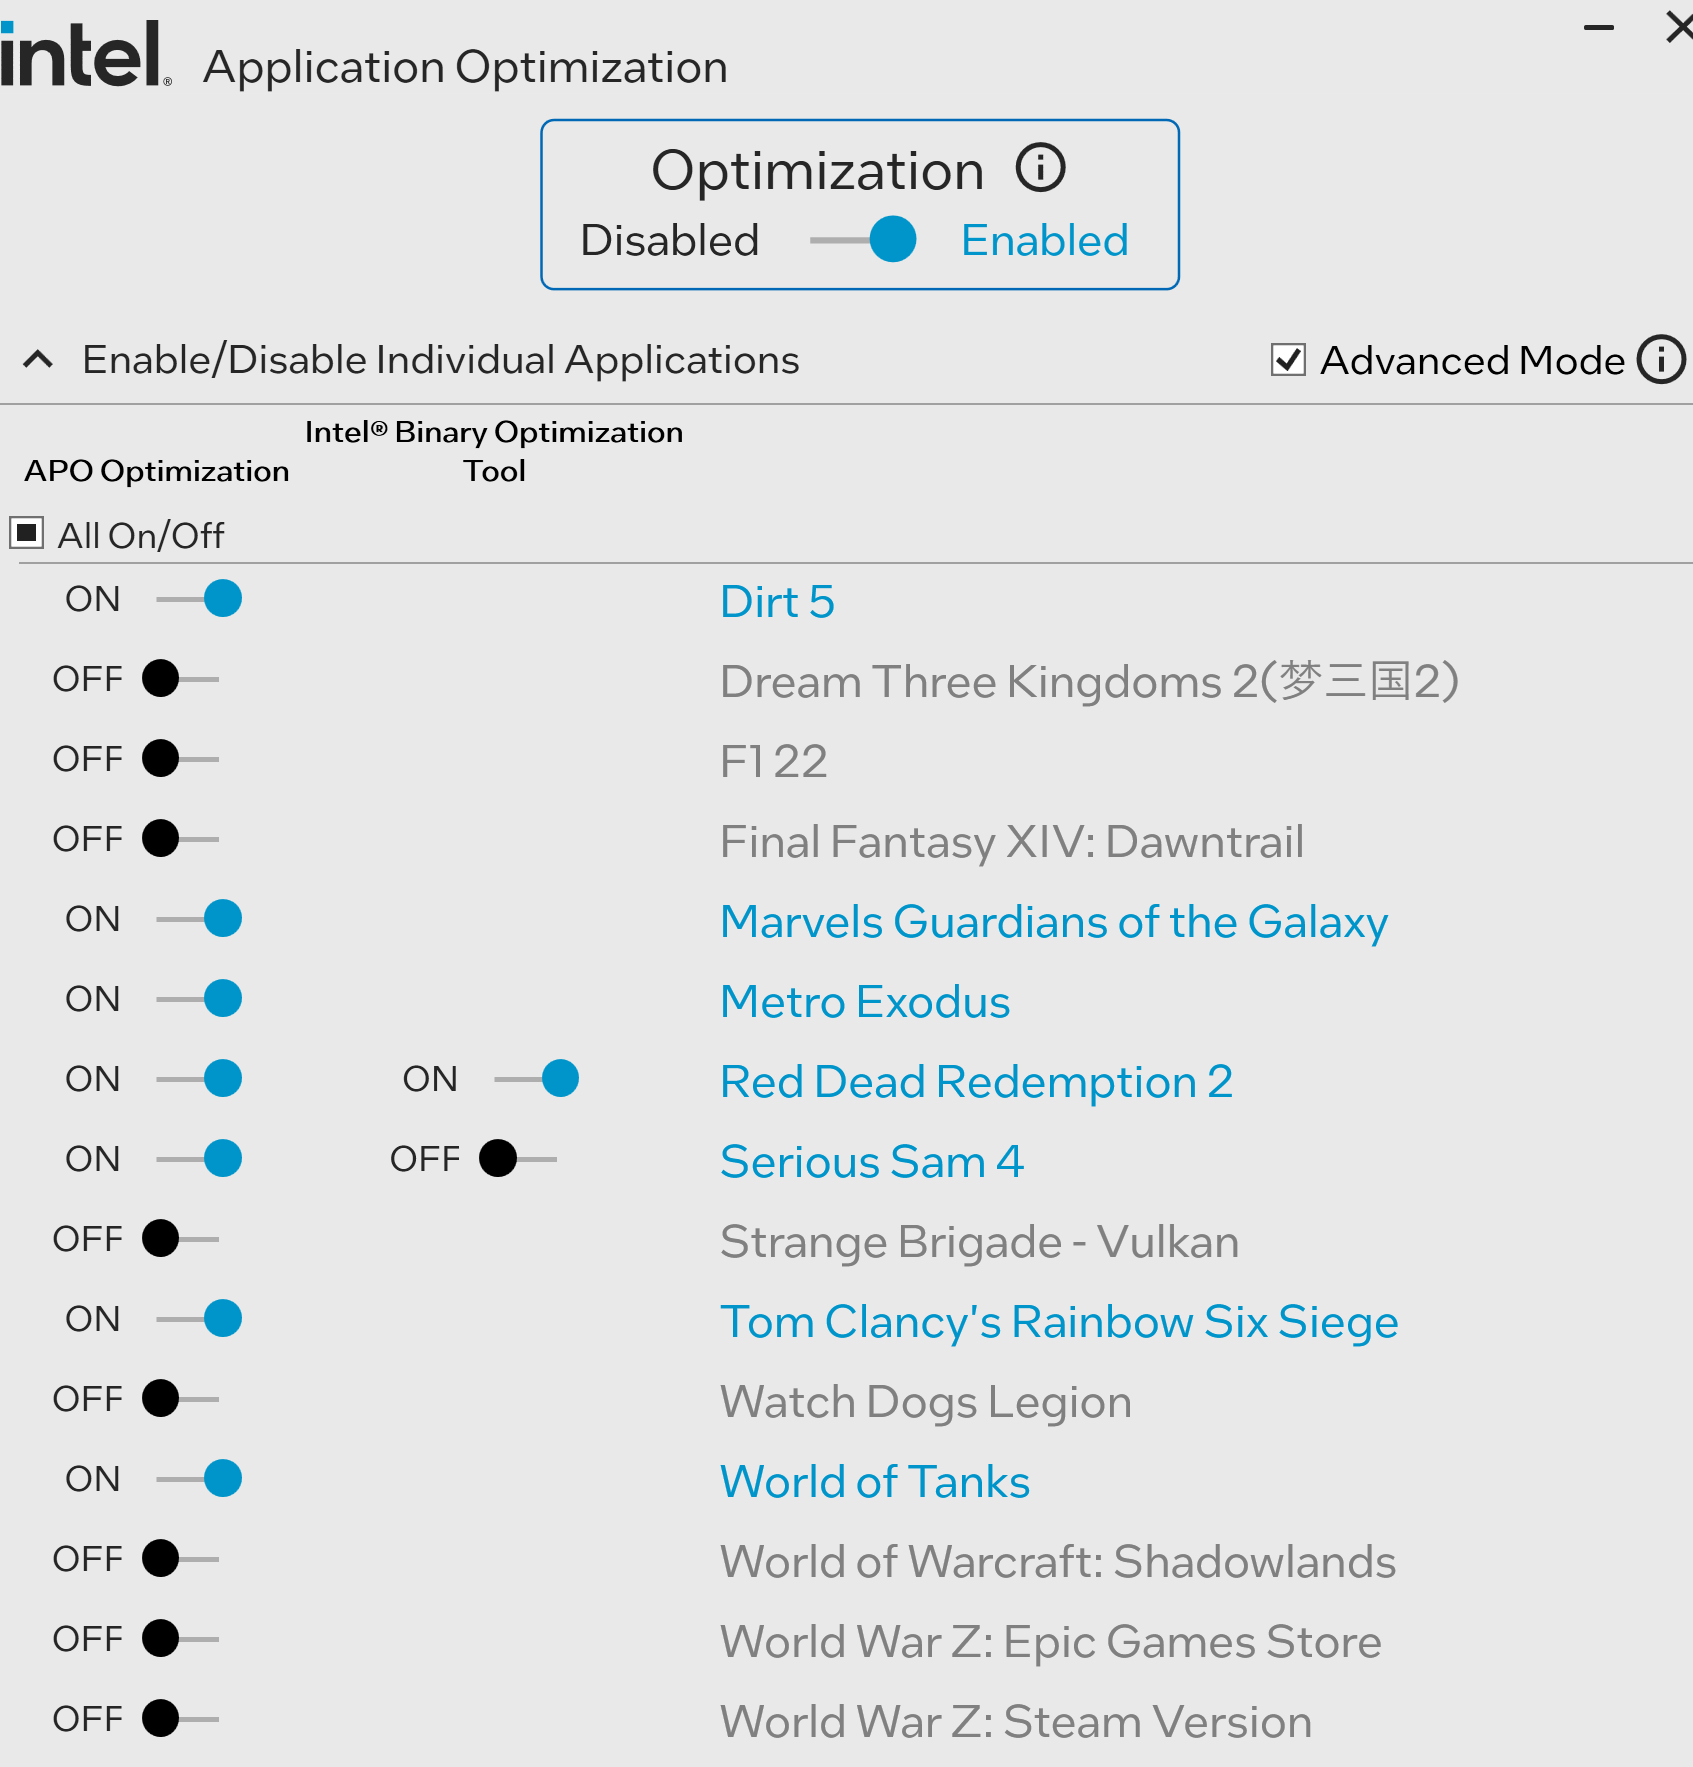Click the Metro Exodus link
Image resolution: width=1693 pixels, height=1767 pixels.
(x=865, y=1001)
